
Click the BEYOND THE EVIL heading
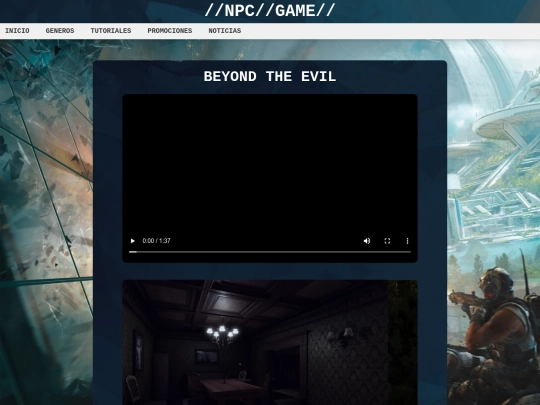[270, 76]
